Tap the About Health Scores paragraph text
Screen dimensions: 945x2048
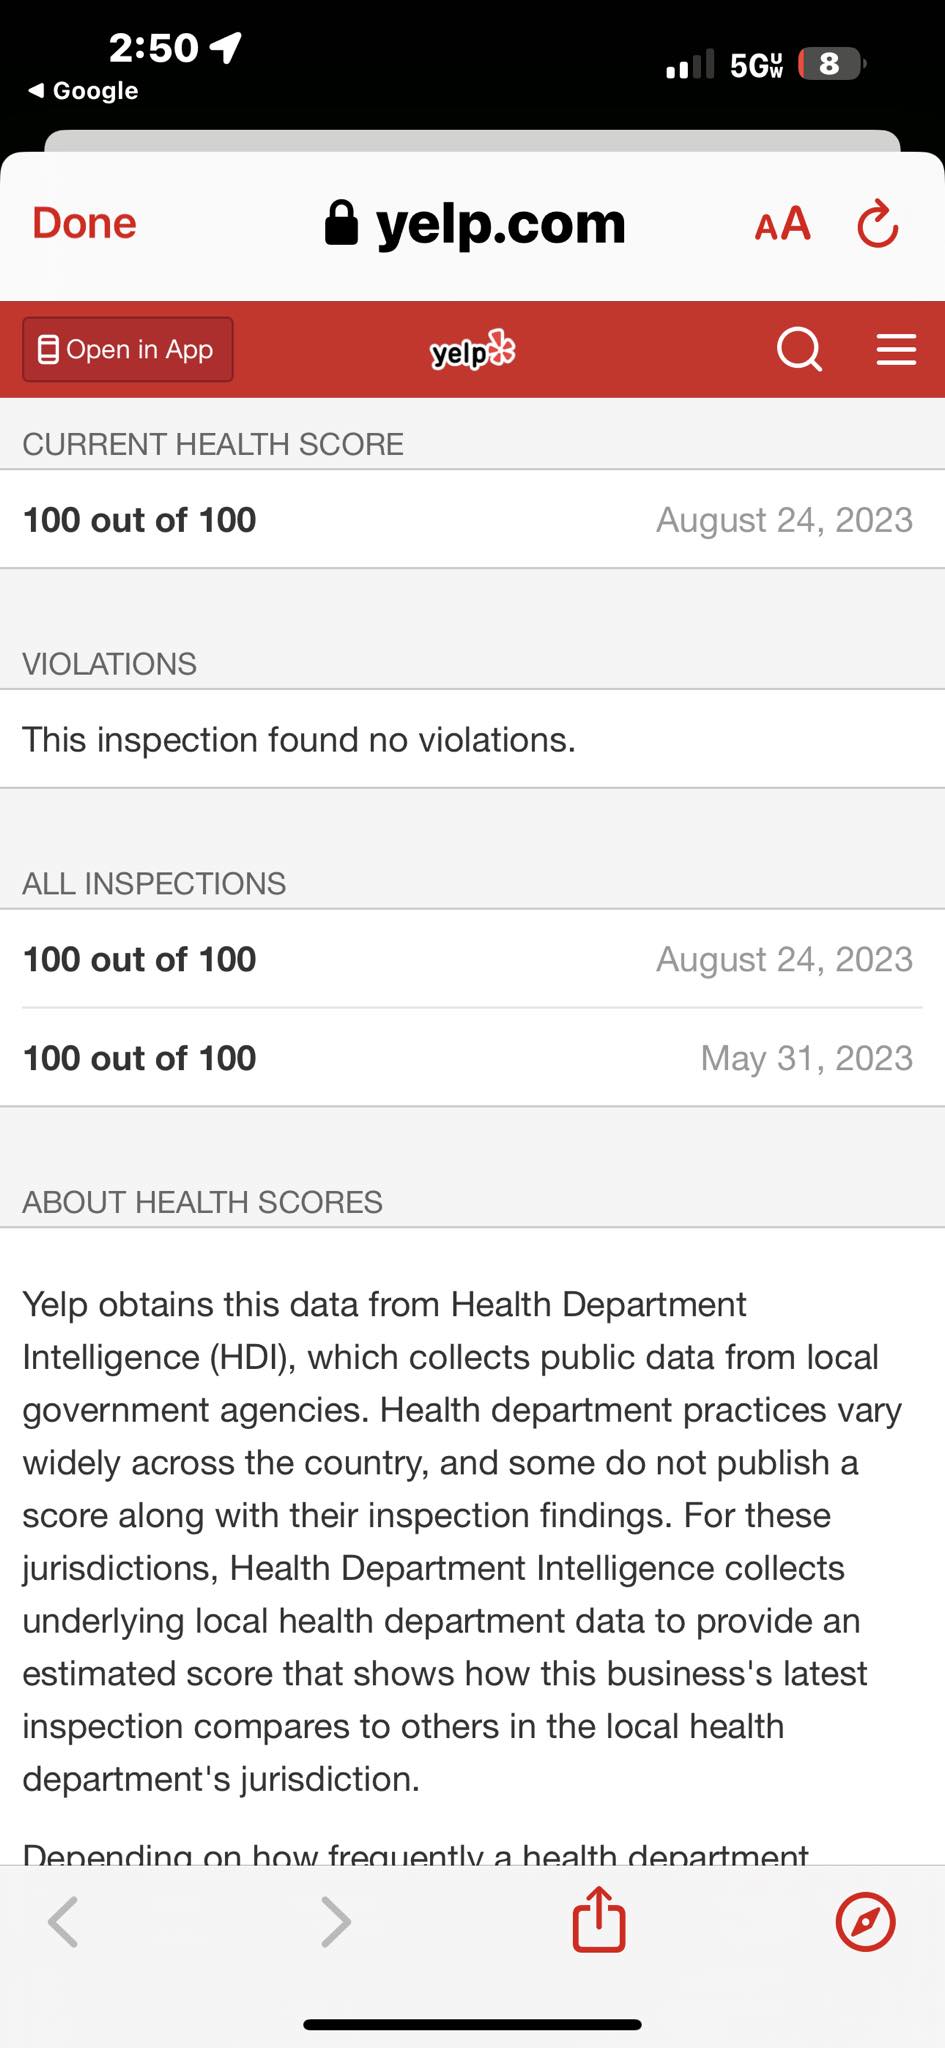(462, 1542)
